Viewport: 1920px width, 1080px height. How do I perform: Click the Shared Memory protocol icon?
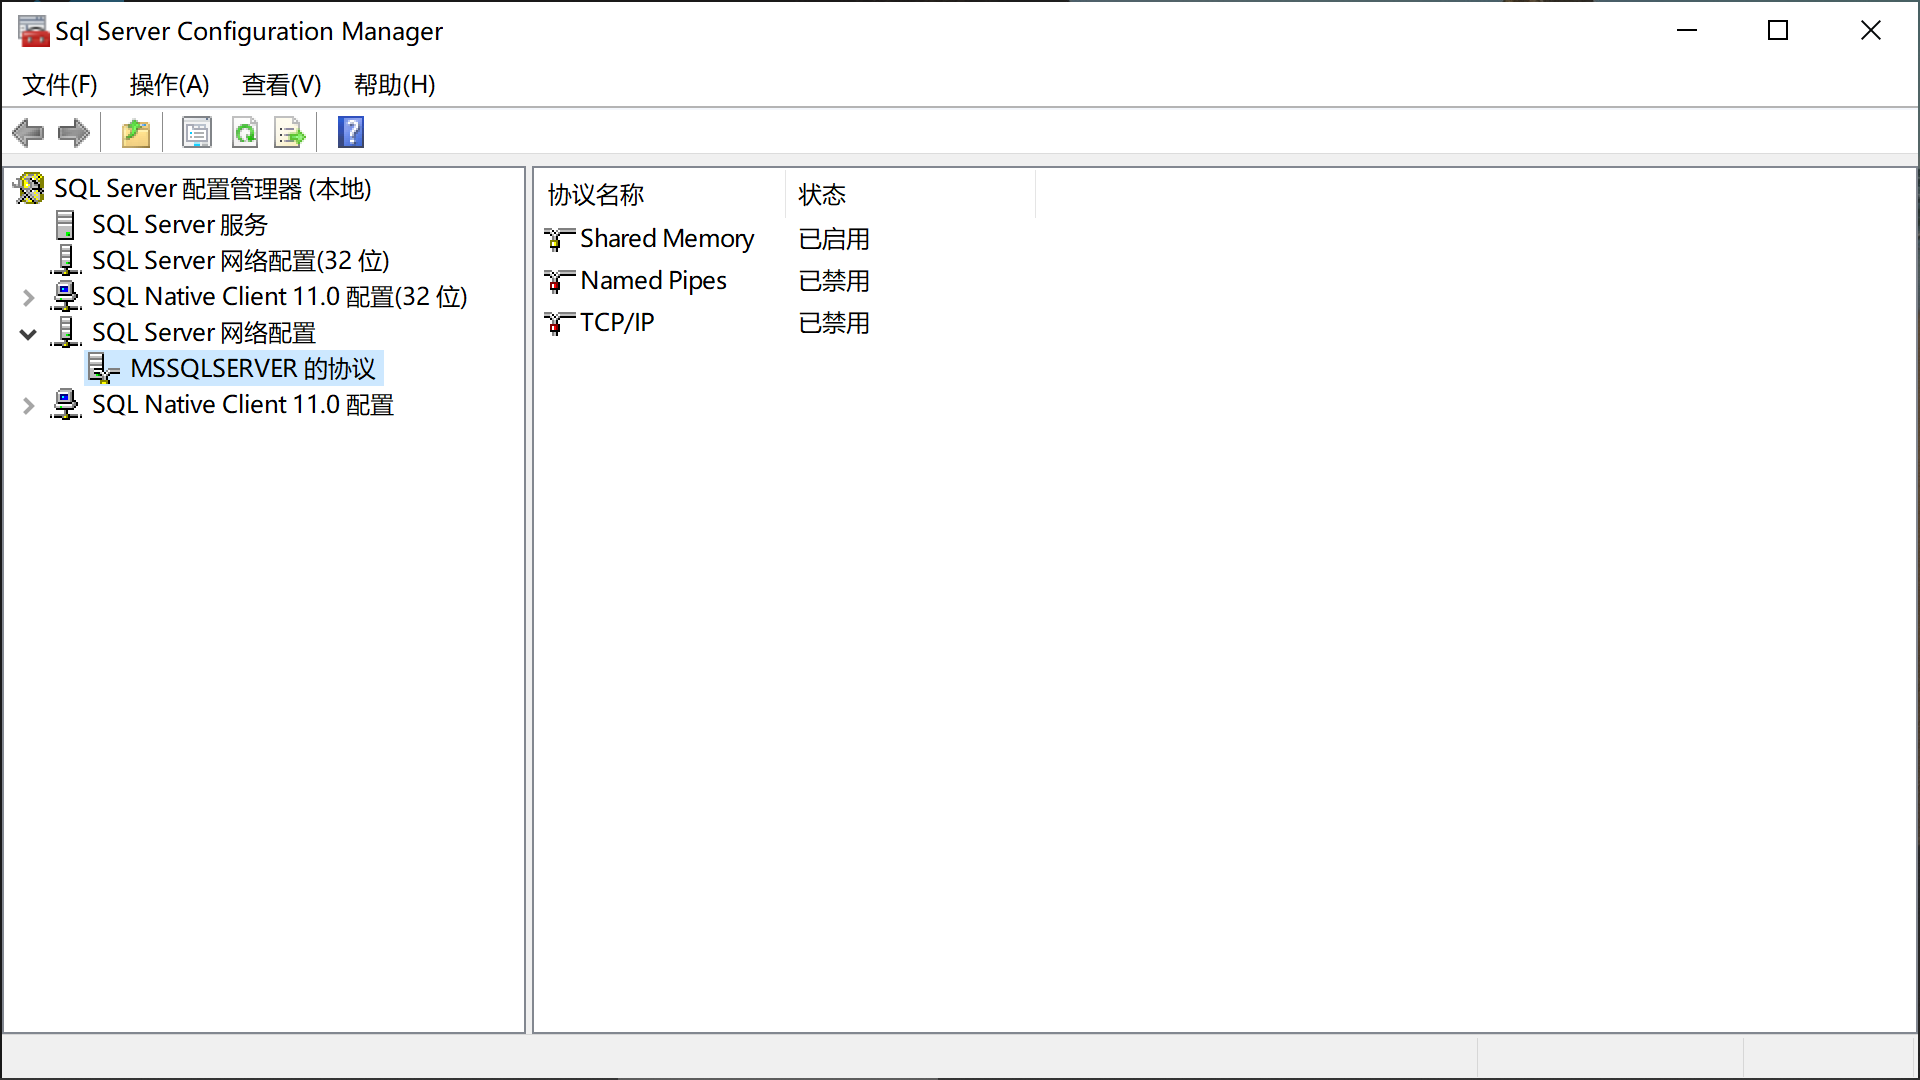558,239
